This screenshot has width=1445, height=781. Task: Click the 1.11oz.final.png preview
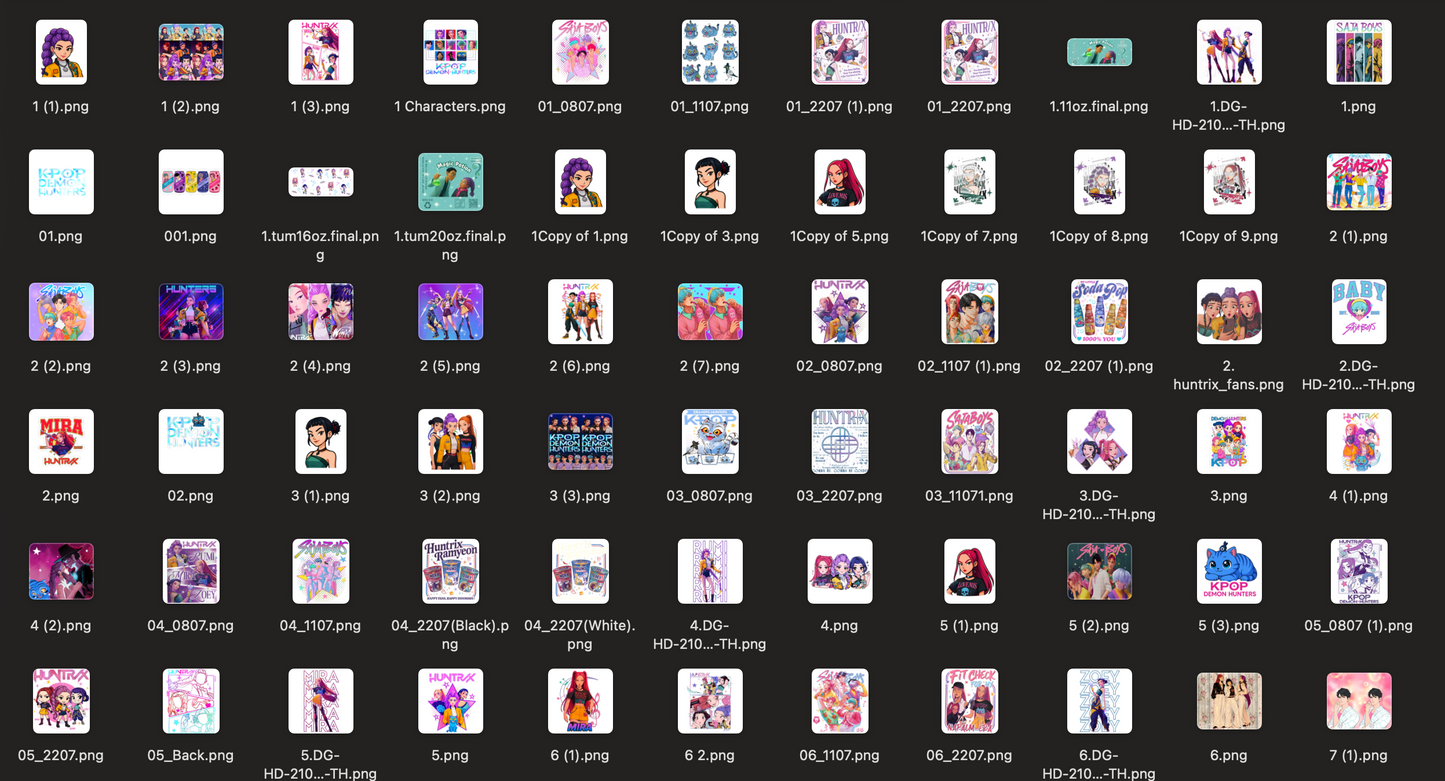(x=1099, y=52)
